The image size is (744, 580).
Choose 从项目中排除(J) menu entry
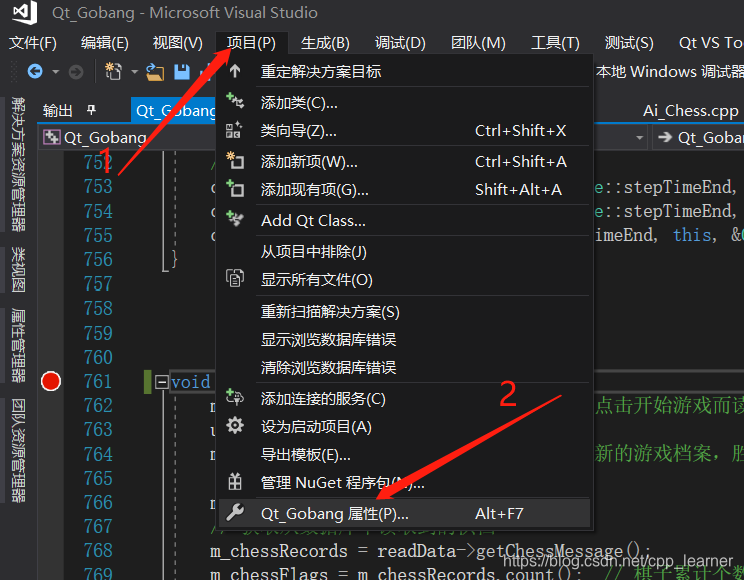(x=403, y=252)
